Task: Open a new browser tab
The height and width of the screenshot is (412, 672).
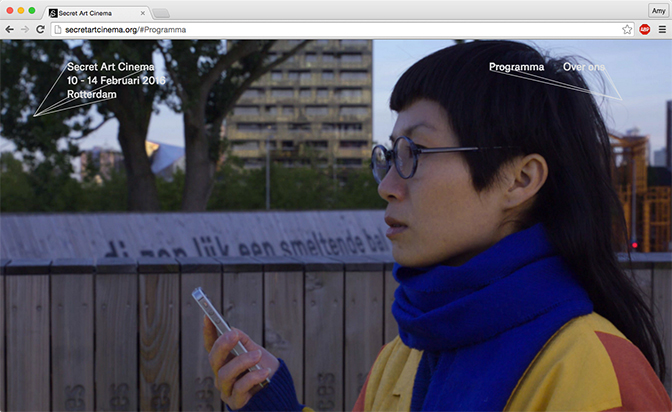Action: tap(161, 13)
